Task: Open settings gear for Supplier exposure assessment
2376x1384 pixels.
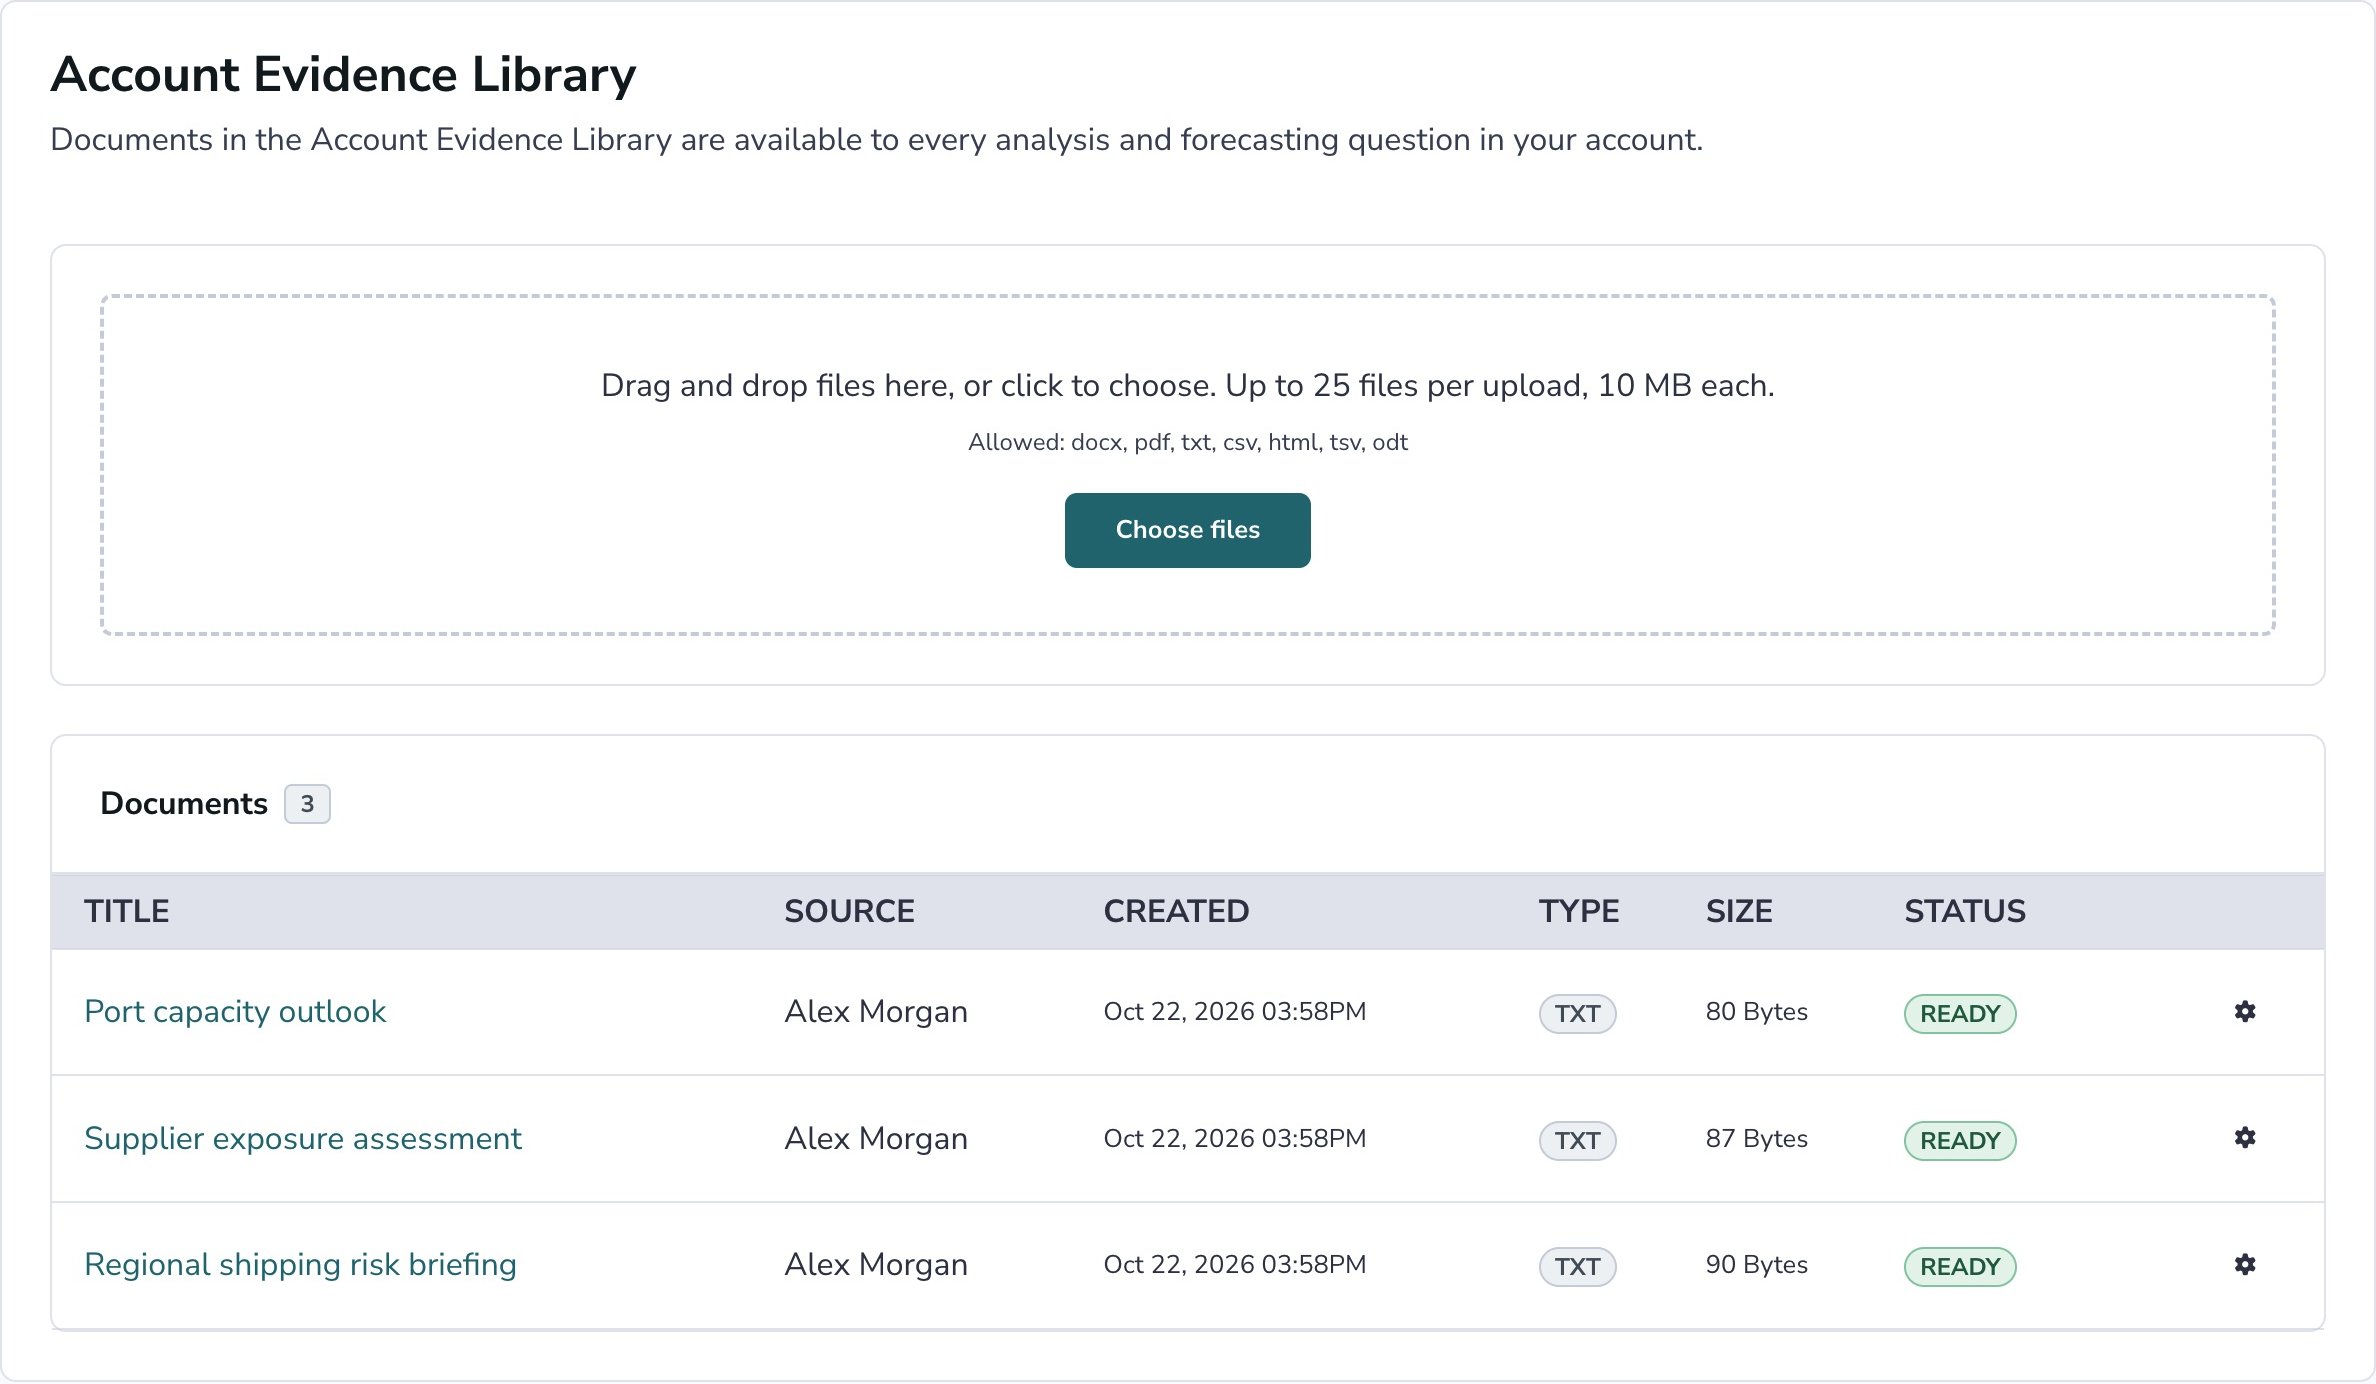Action: click(x=2245, y=1138)
